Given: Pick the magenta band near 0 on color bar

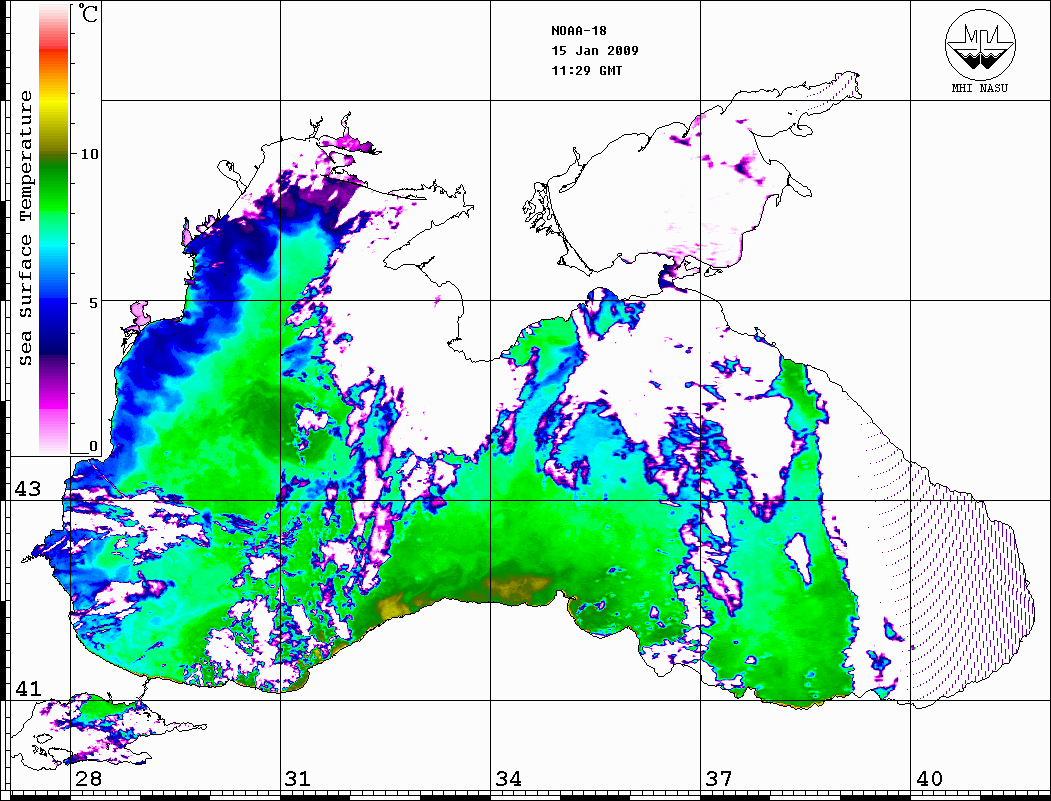Looking at the screenshot, I should pyautogui.click(x=54, y=402).
